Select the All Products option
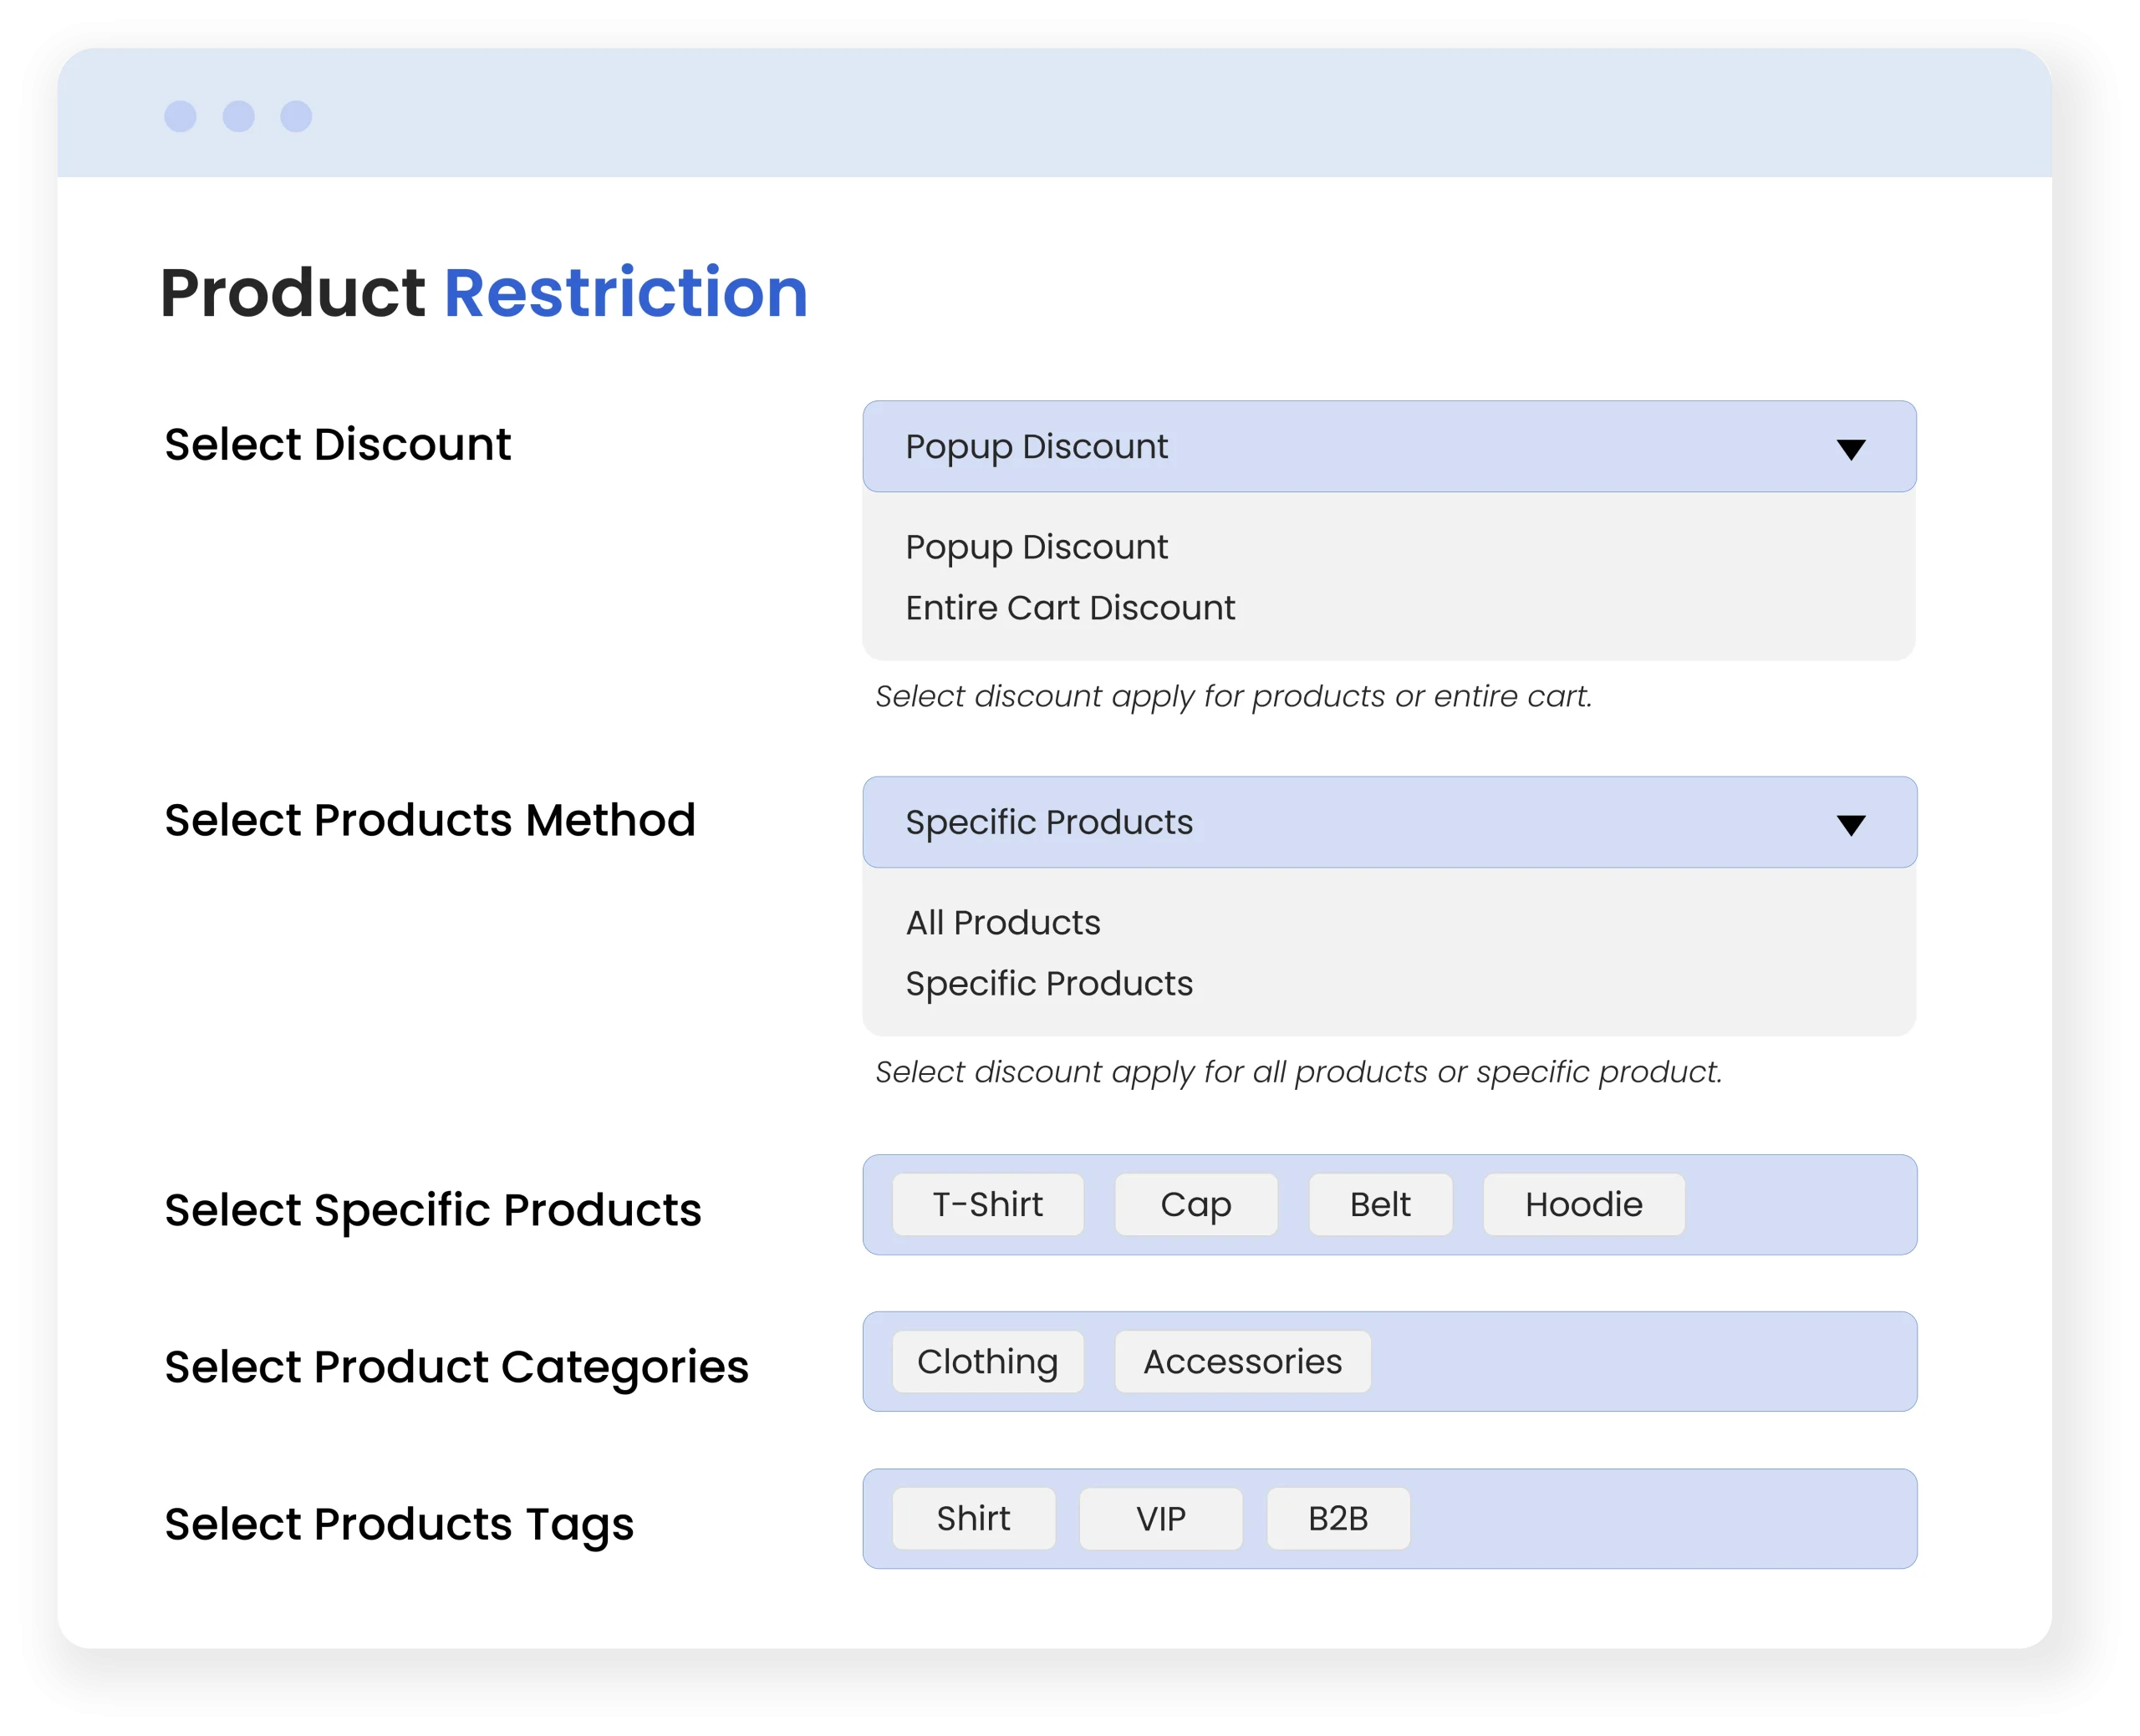This screenshot has height=1736, width=2140. pos(1003,923)
